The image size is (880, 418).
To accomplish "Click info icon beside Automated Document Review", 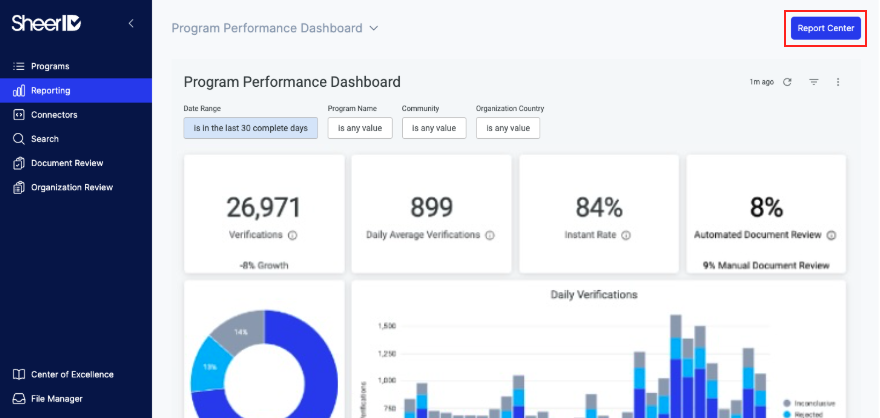I will [x=831, y=236].
